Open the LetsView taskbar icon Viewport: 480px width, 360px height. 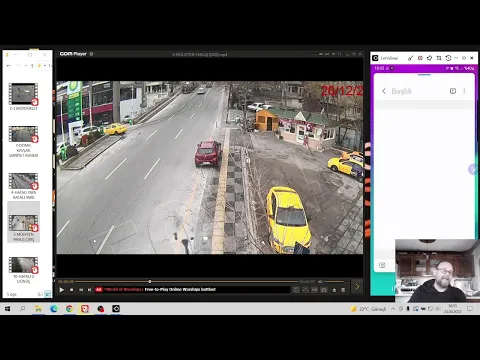(x=116, y=309)
